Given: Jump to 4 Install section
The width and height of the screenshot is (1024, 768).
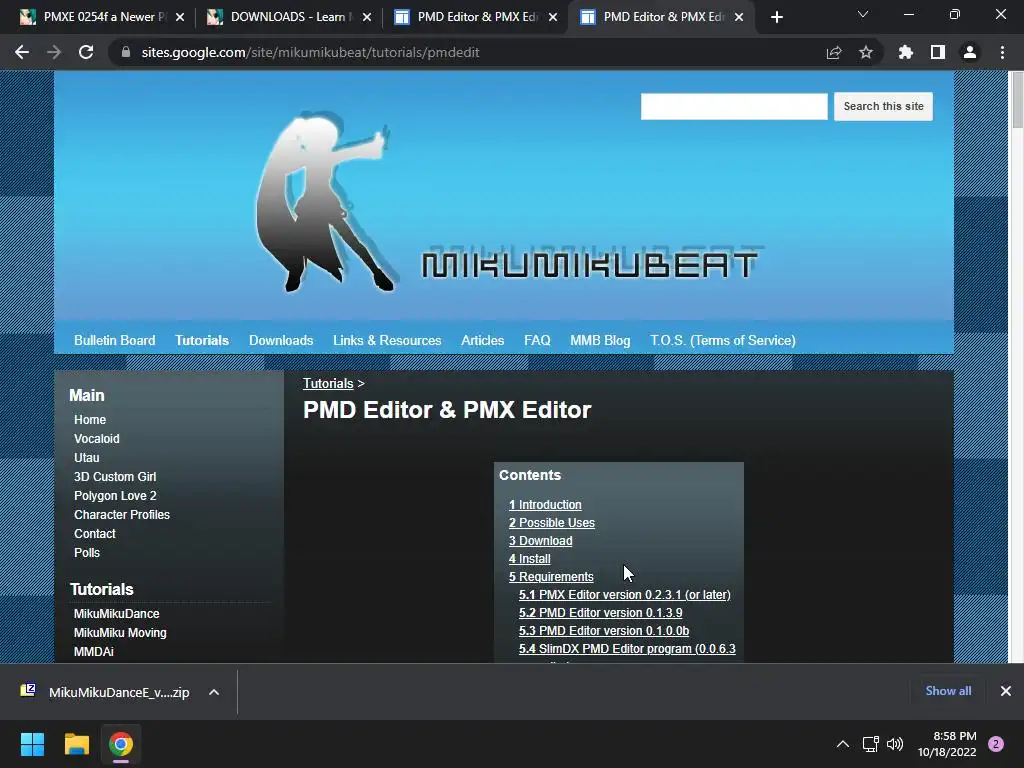Looking at the screenshot, I should click(x=530, y=558).
